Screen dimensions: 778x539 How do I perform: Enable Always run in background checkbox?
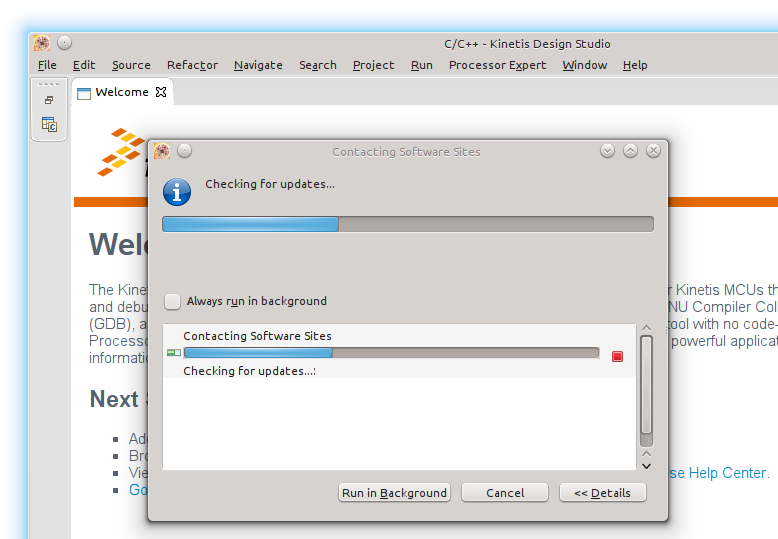point(173,301)
